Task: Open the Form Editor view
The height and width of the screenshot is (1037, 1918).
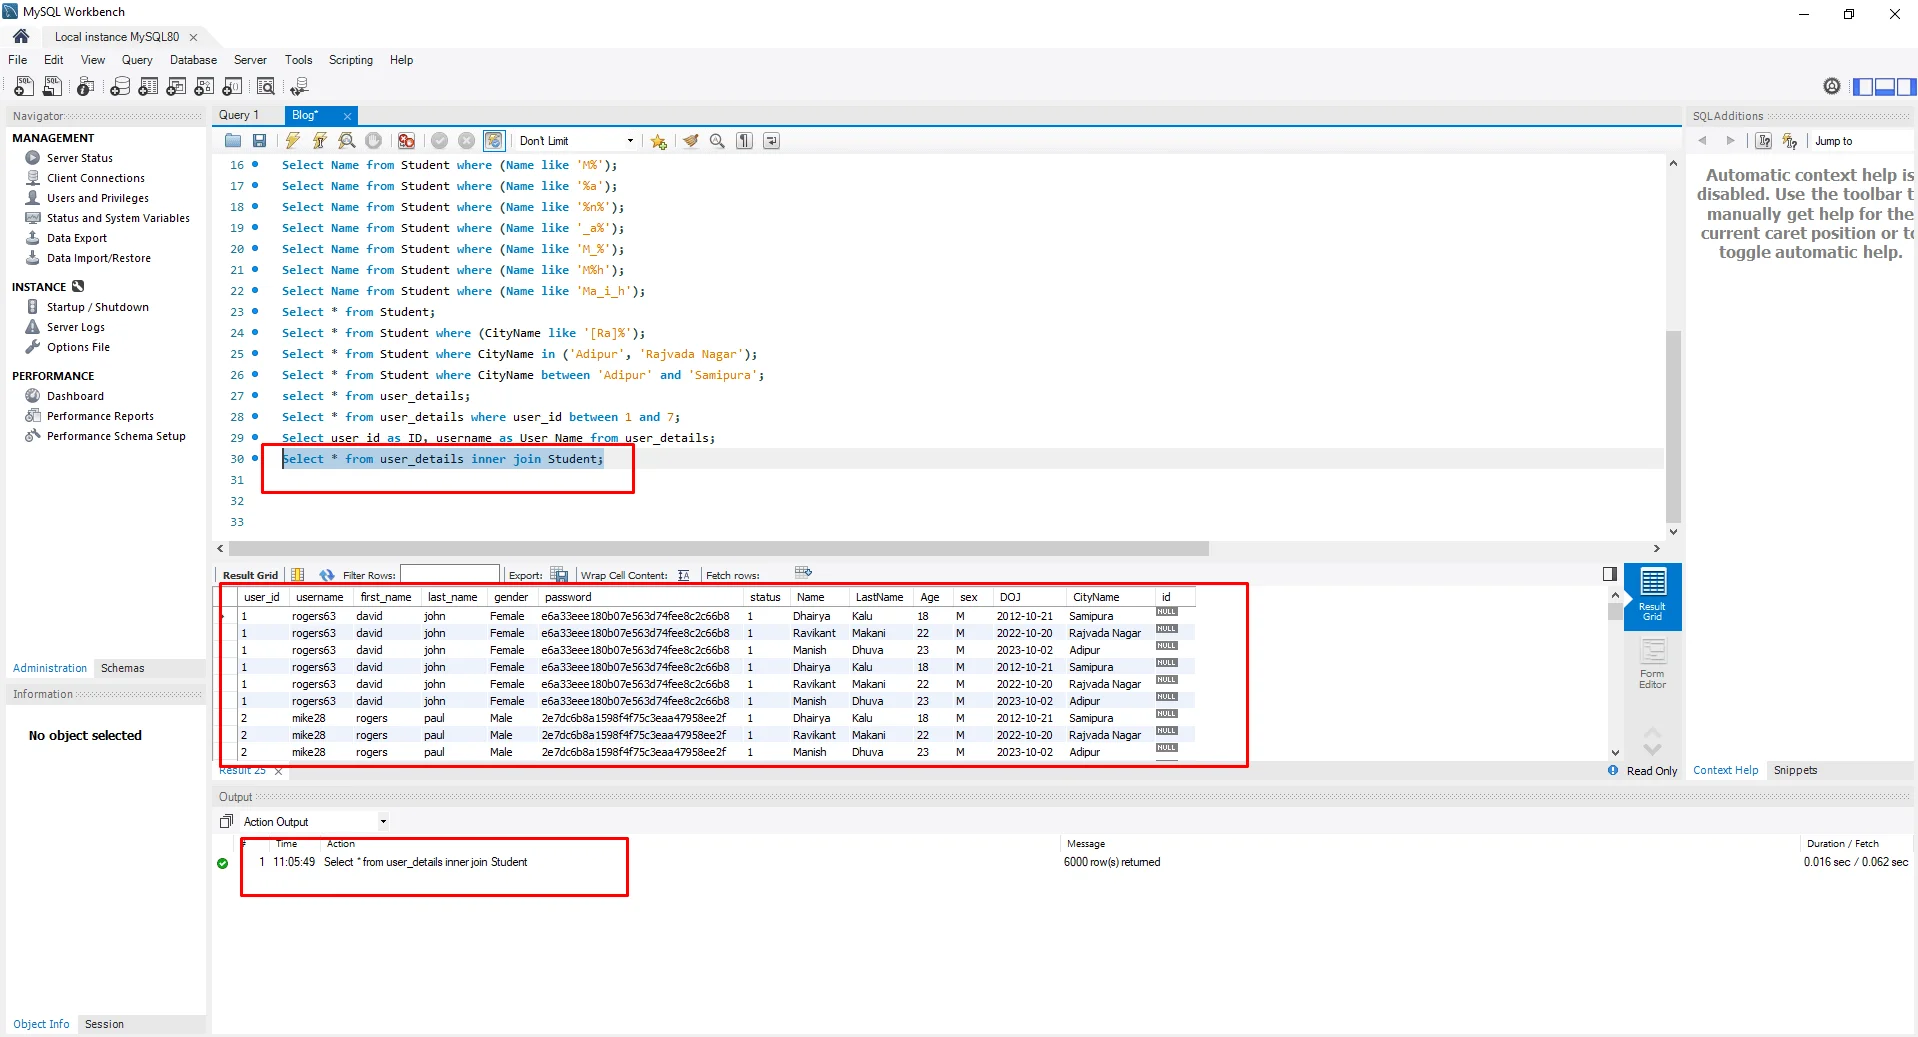Action: (x=1652, y=664)
